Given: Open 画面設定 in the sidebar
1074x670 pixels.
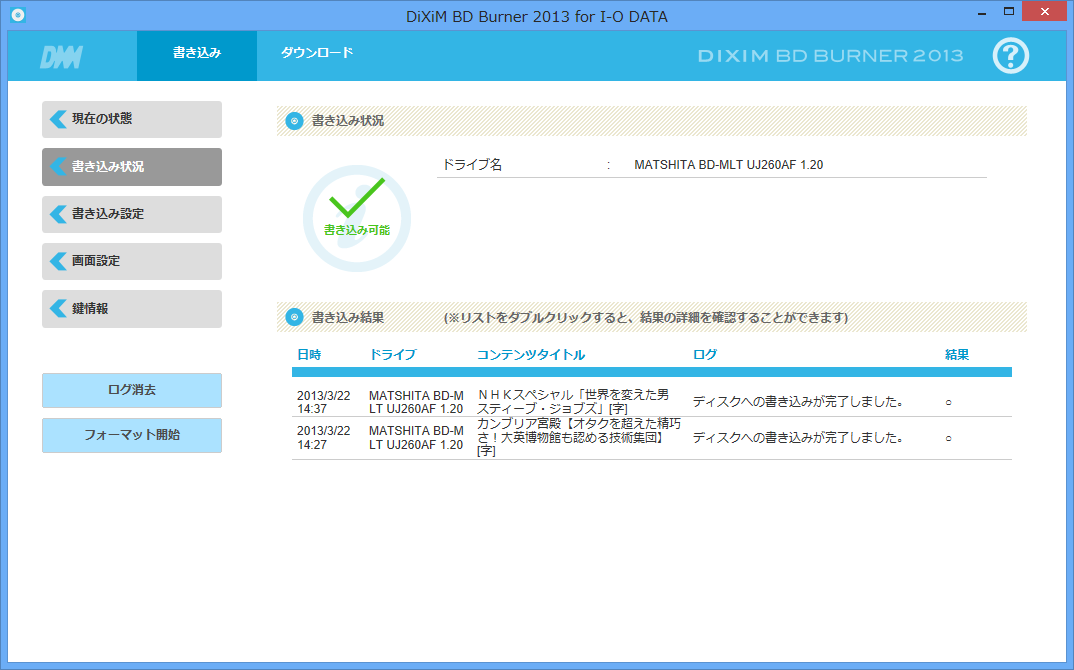Looking at the screenshot, I should point(132,261).
